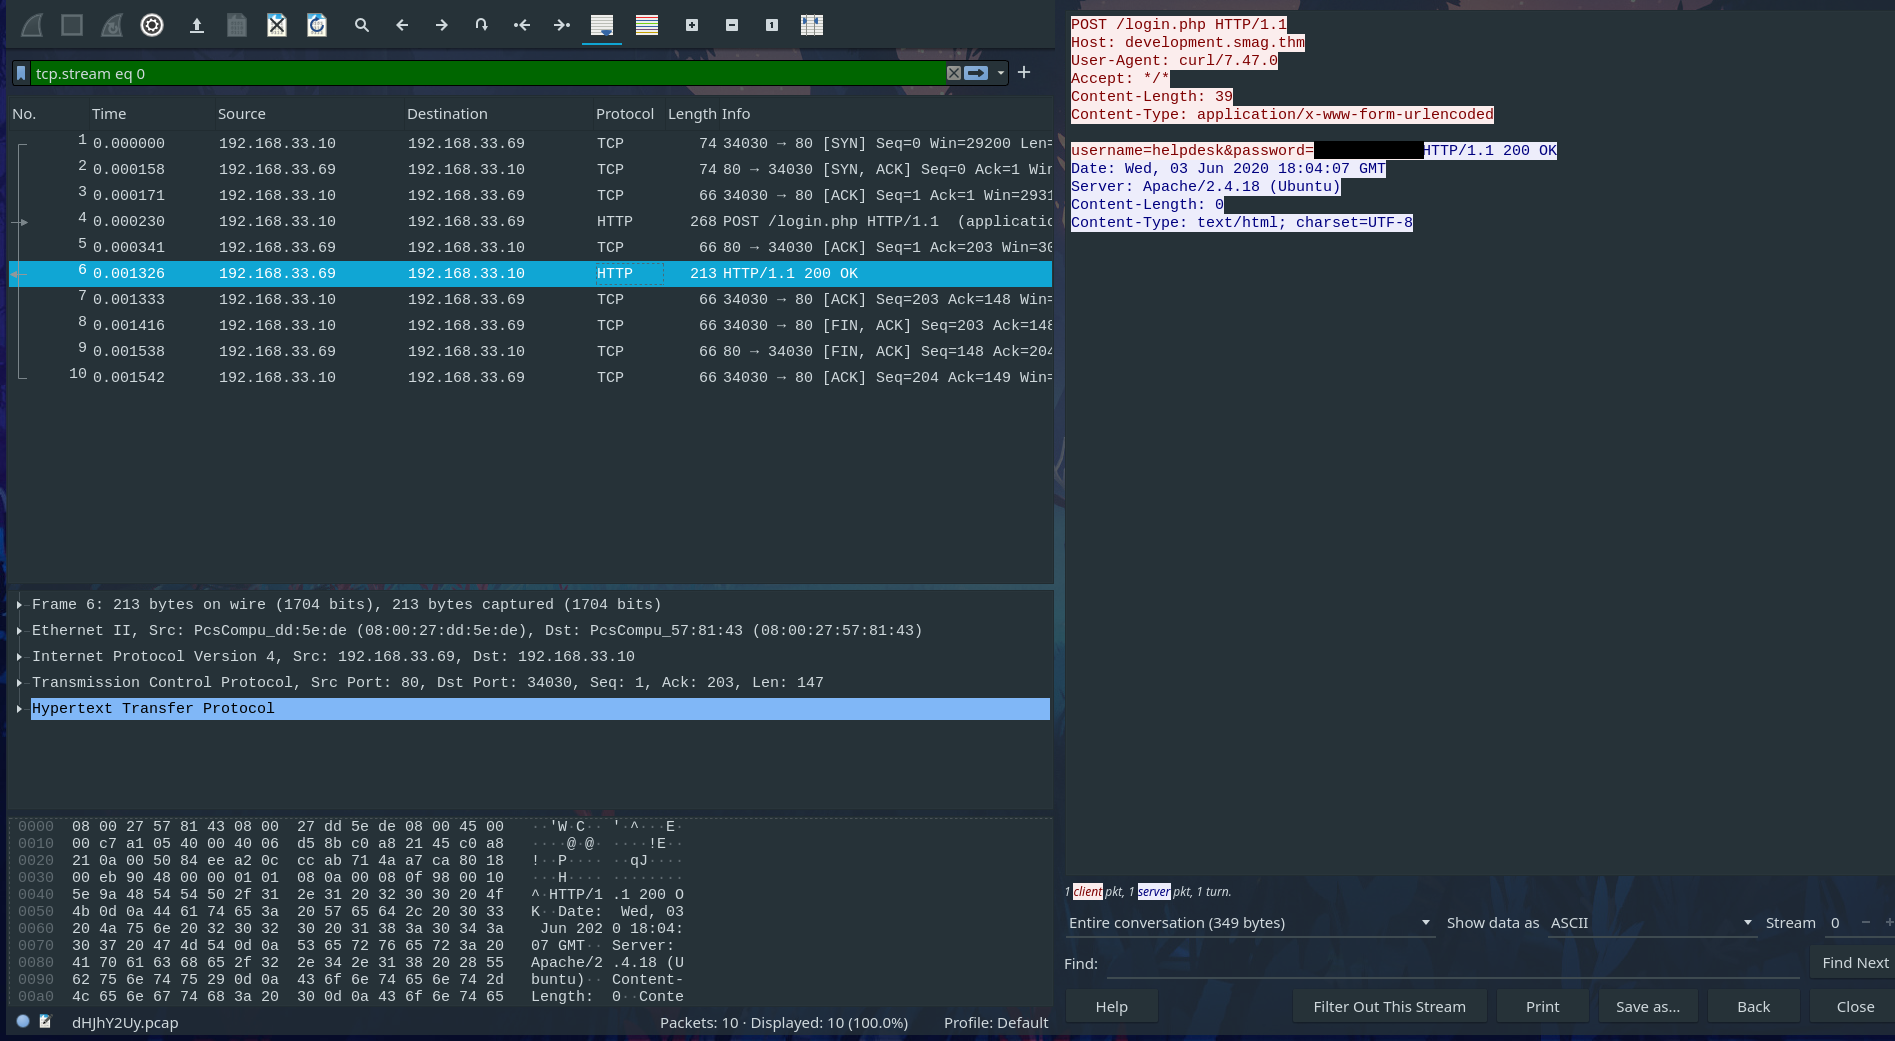
Task: Sort packets by the Protocol column header
Action: click(x=624, y=114)
